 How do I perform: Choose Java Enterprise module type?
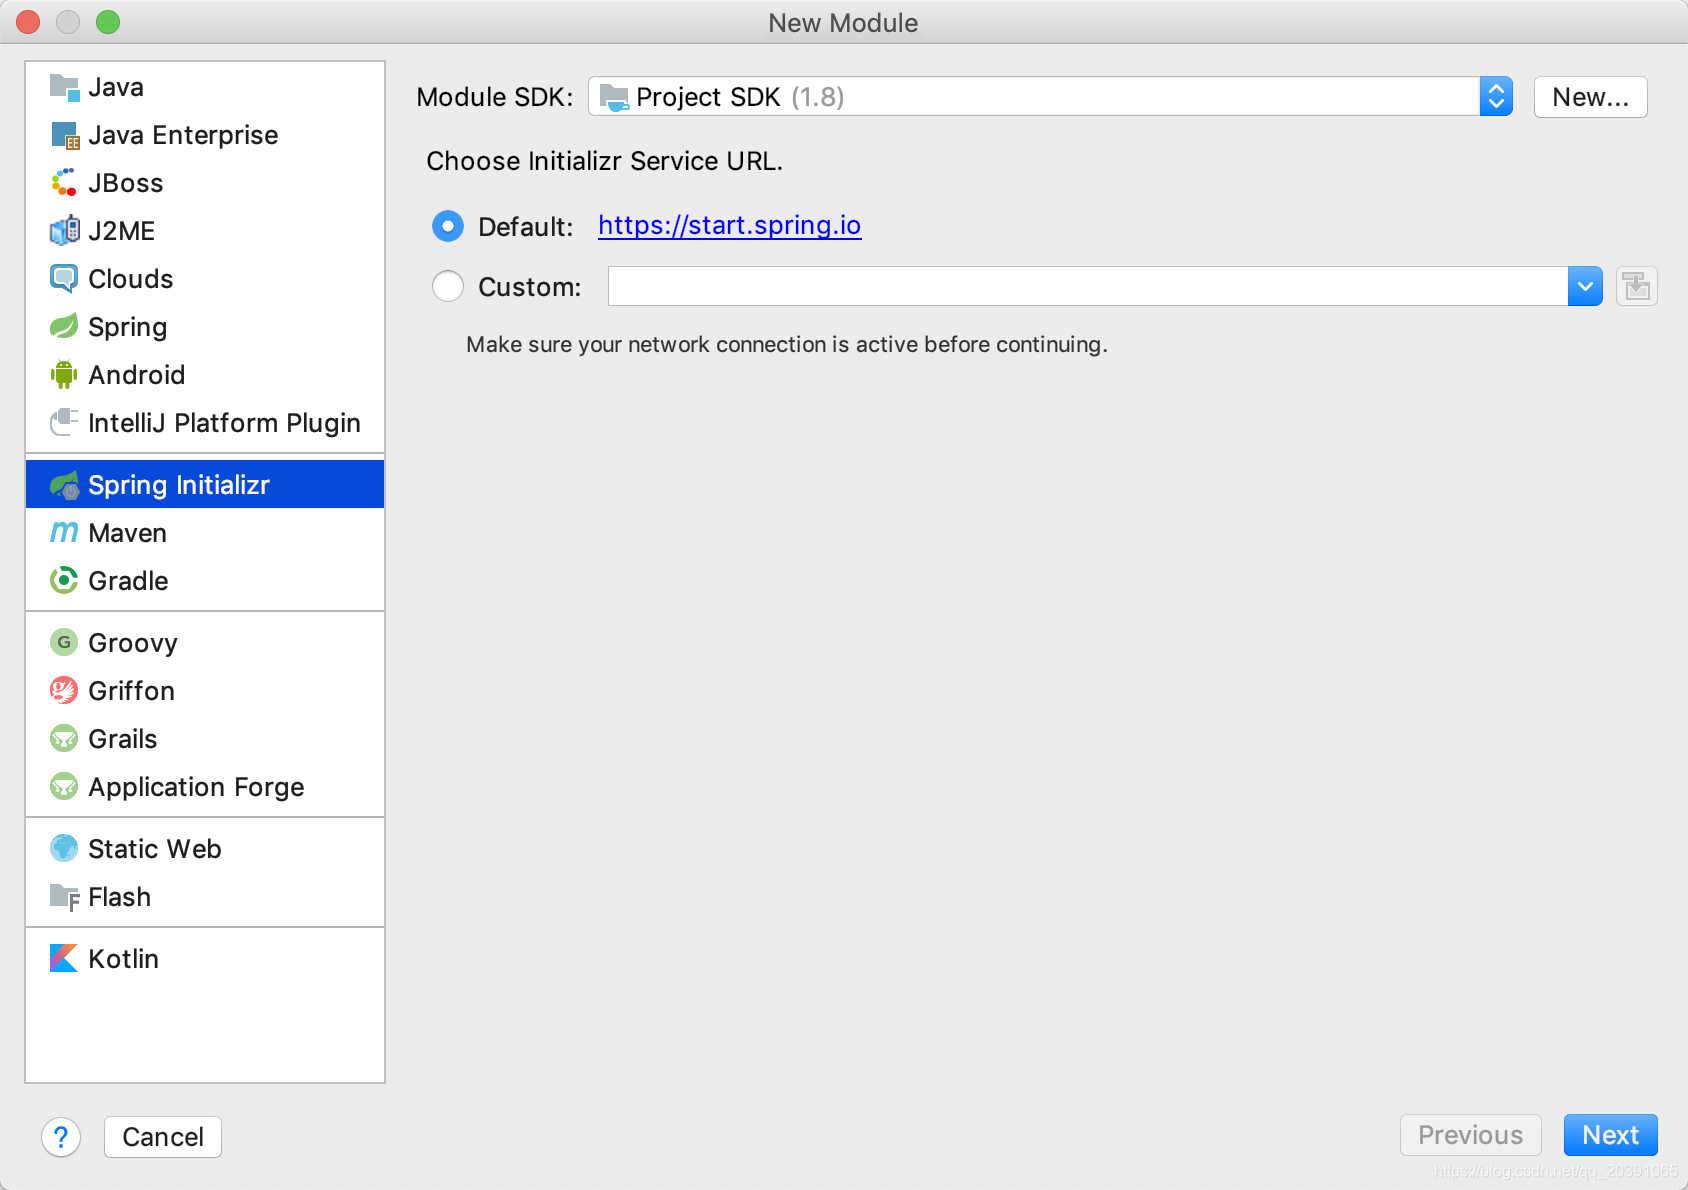pos(205,135)
